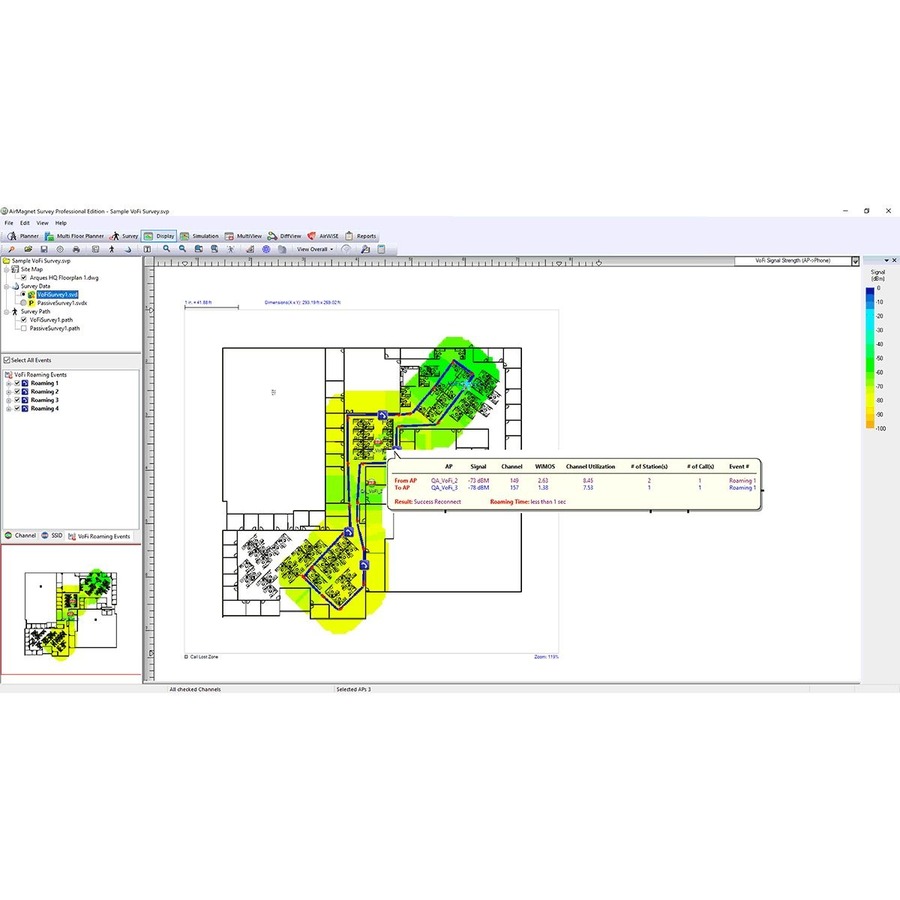Click the Survey mode button
The width and height of the screenshot is (900, 900).
pyautogui.click(x=125, y=236)
